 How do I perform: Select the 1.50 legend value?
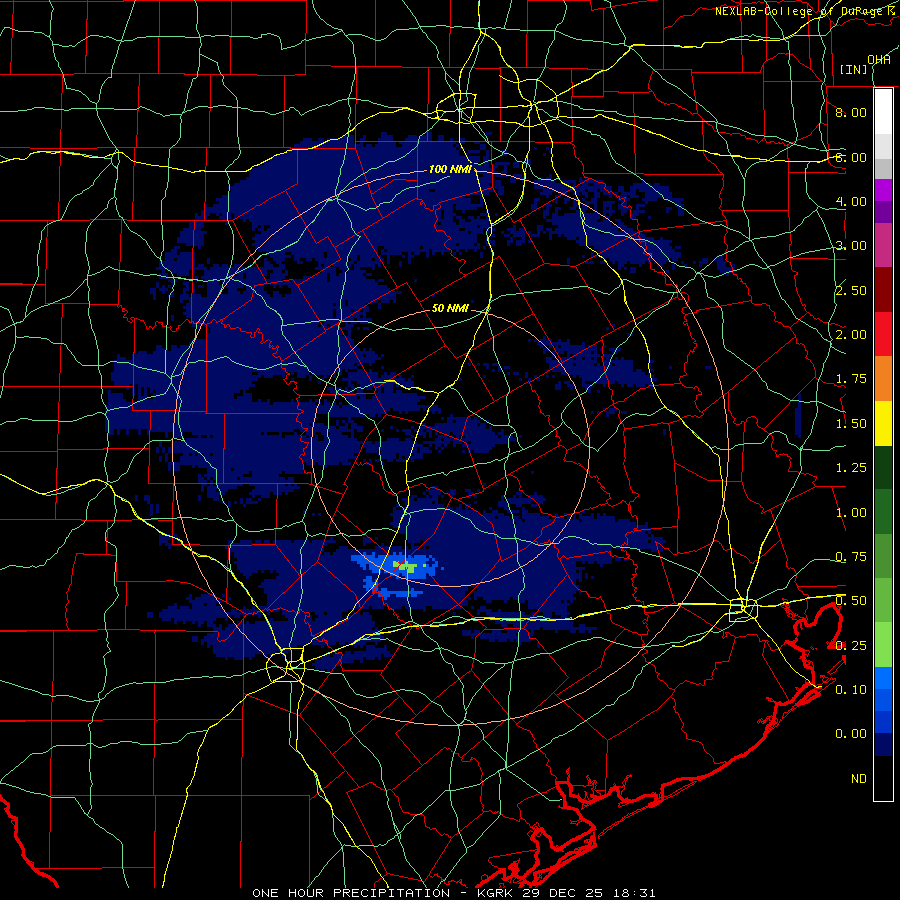[851, 424]
